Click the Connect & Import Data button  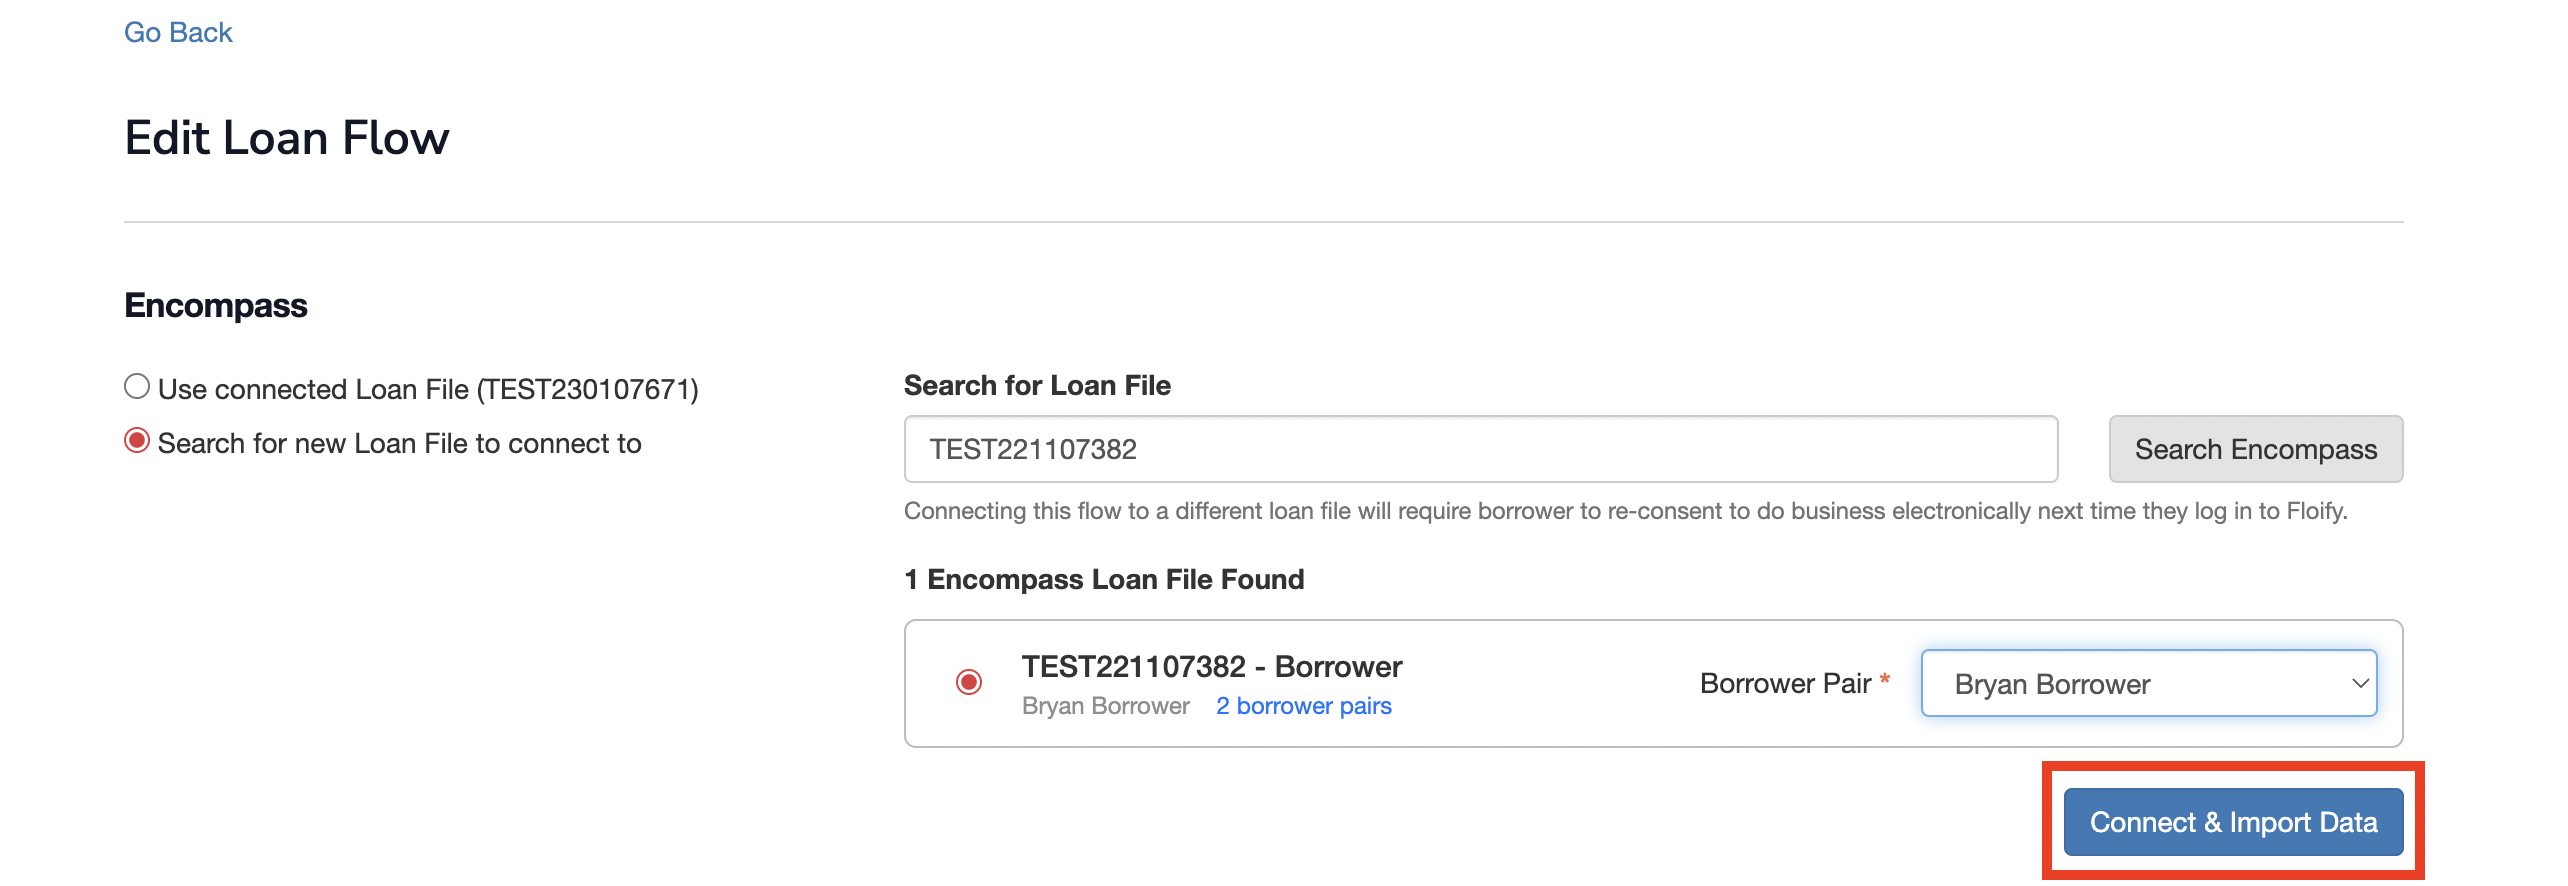pyautogui.click(x=2233, y=822)
